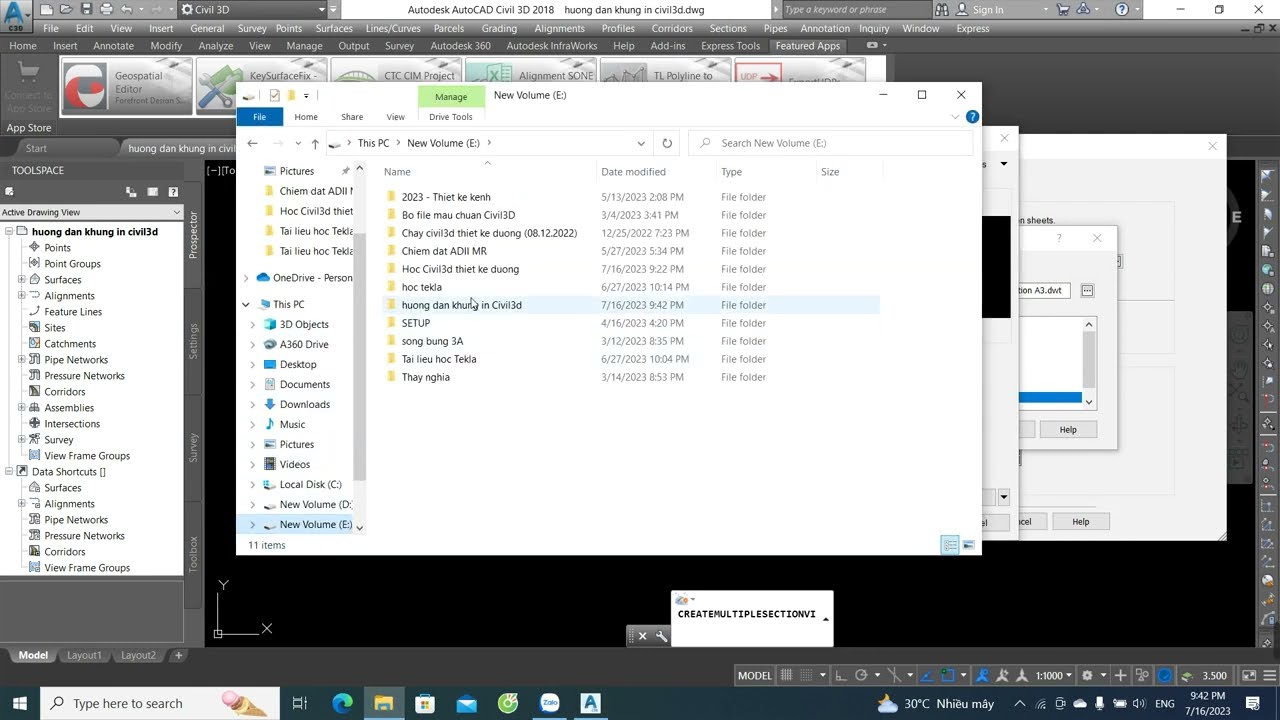Select Alignments under Data Shortcuts
The width and height of the screenshot is (1280, 720).
pos(69,504)
